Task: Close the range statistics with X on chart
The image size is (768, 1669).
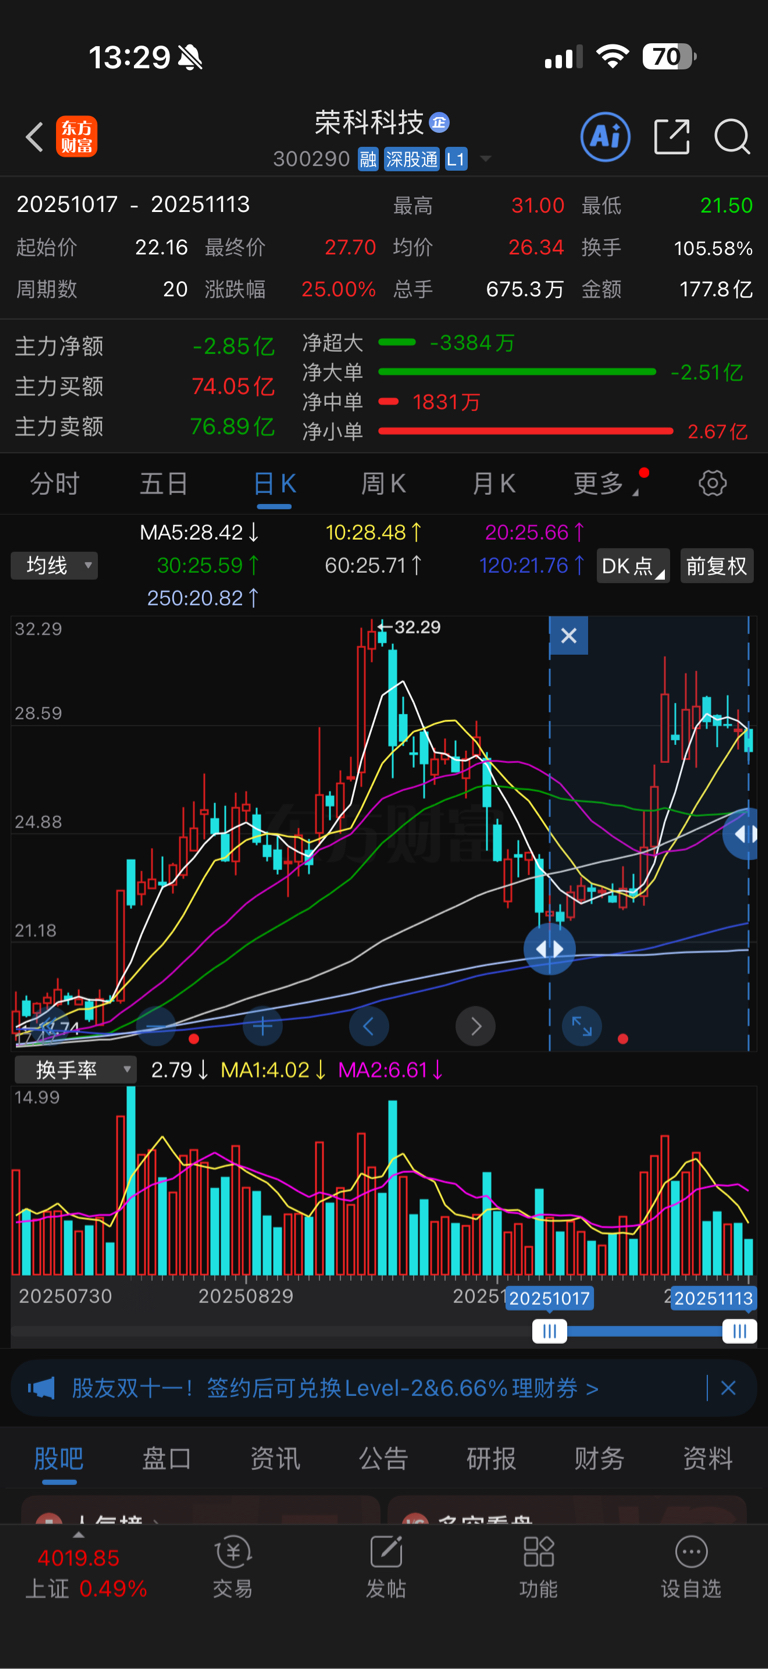Action: click(x=569, y=636)
